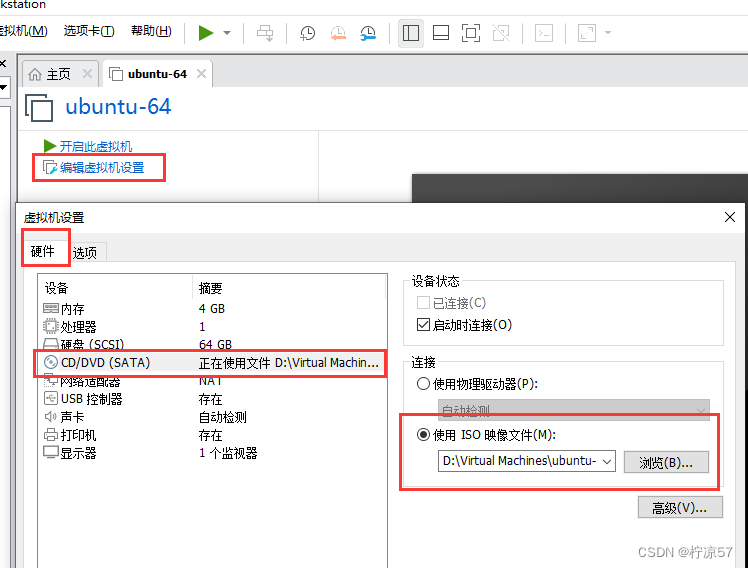748x568 pixels.
Task: Click the printer icon for 打印机
Action: [51, 434]
